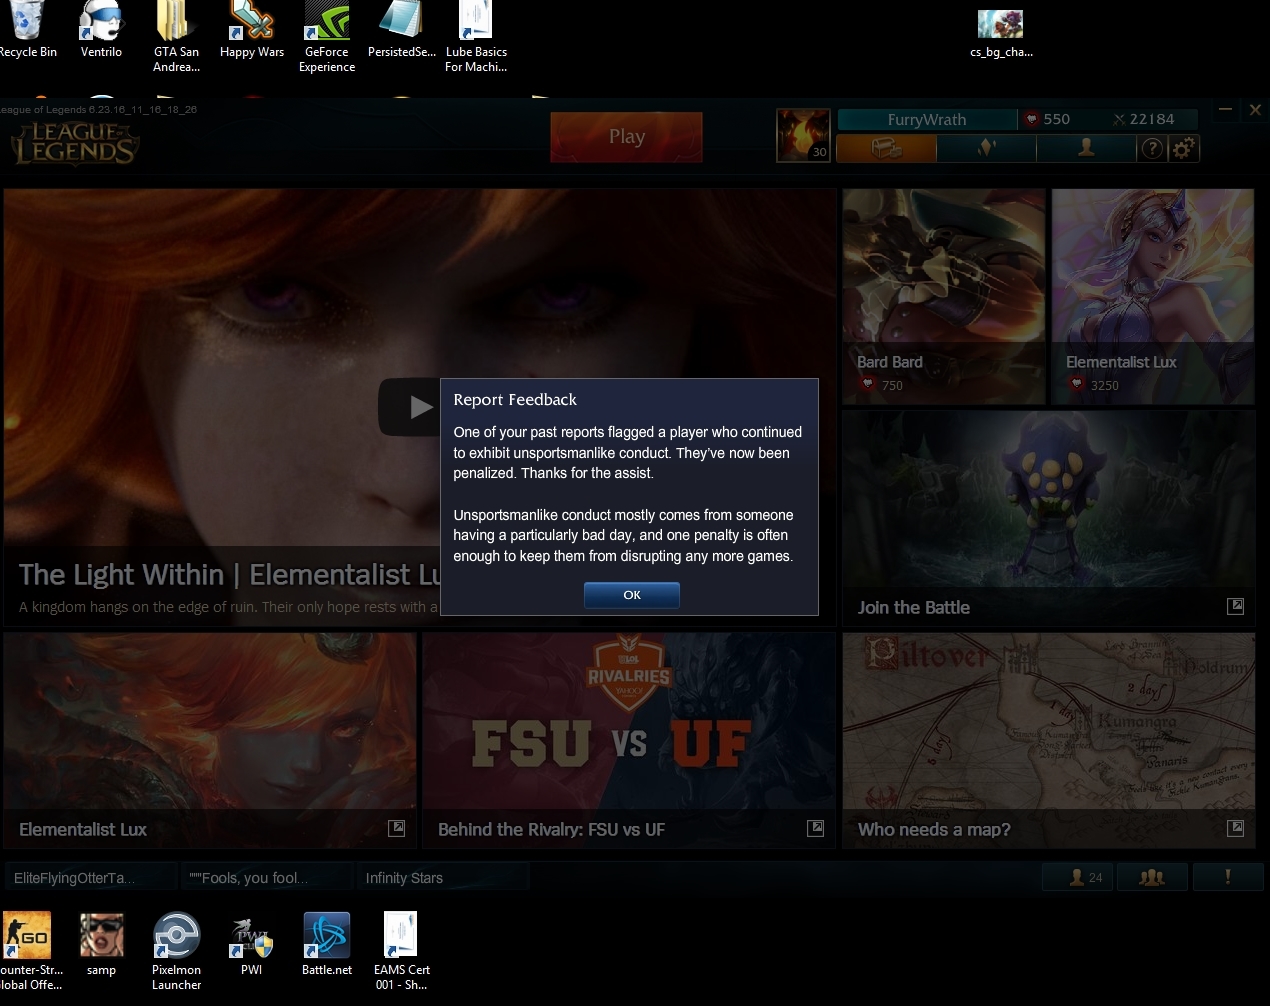Image resolution: width=1270 pixels, height=1006 pixels.
Task: Minimize the League client window
Action: [1225, 109]
